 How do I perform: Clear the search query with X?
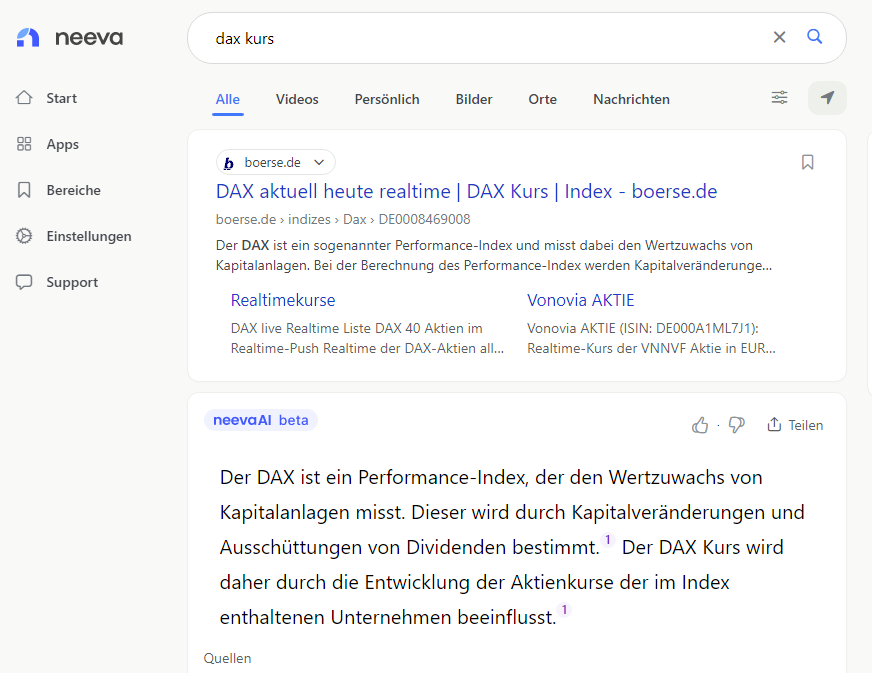(779, 37)
